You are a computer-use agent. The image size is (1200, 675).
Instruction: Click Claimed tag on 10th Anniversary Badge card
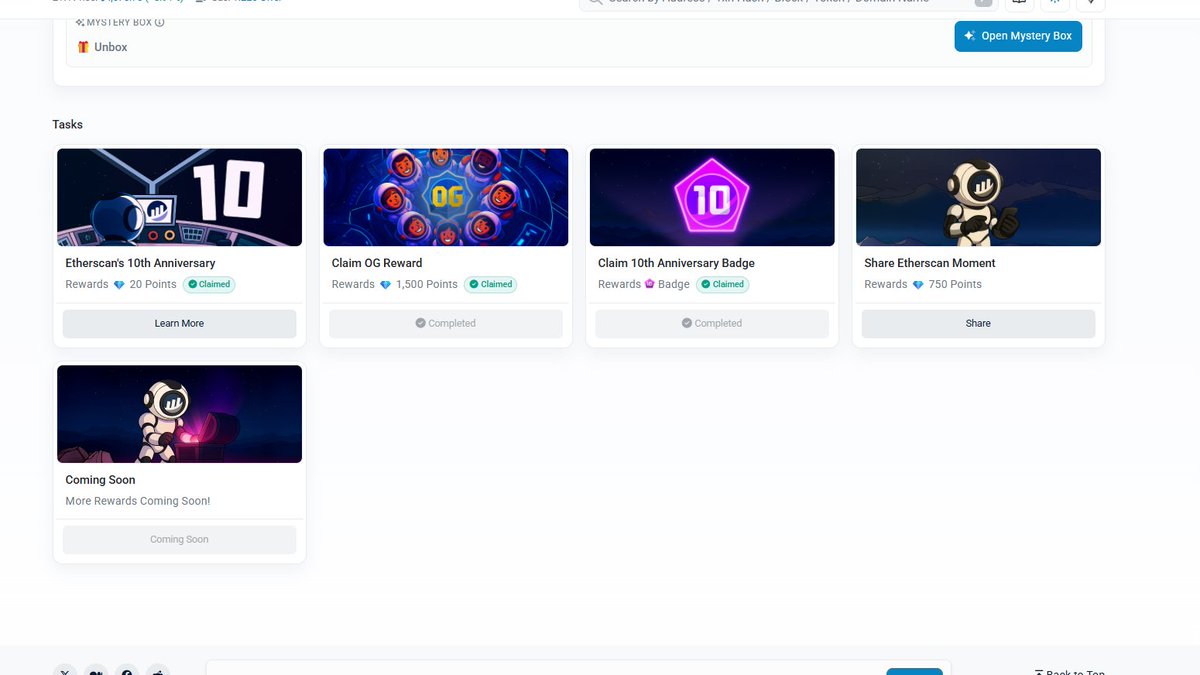pyautogui.click(x=723, y=284)
